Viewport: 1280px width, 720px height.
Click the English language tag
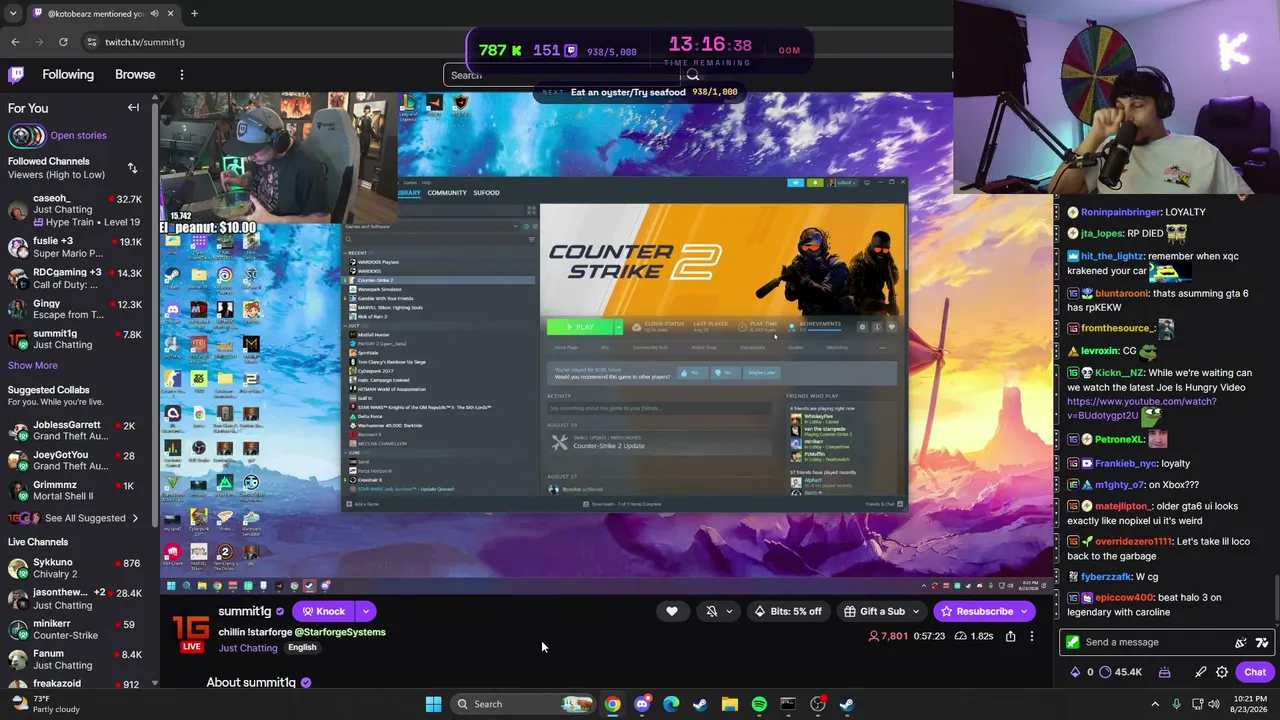(x=302, y=648)
